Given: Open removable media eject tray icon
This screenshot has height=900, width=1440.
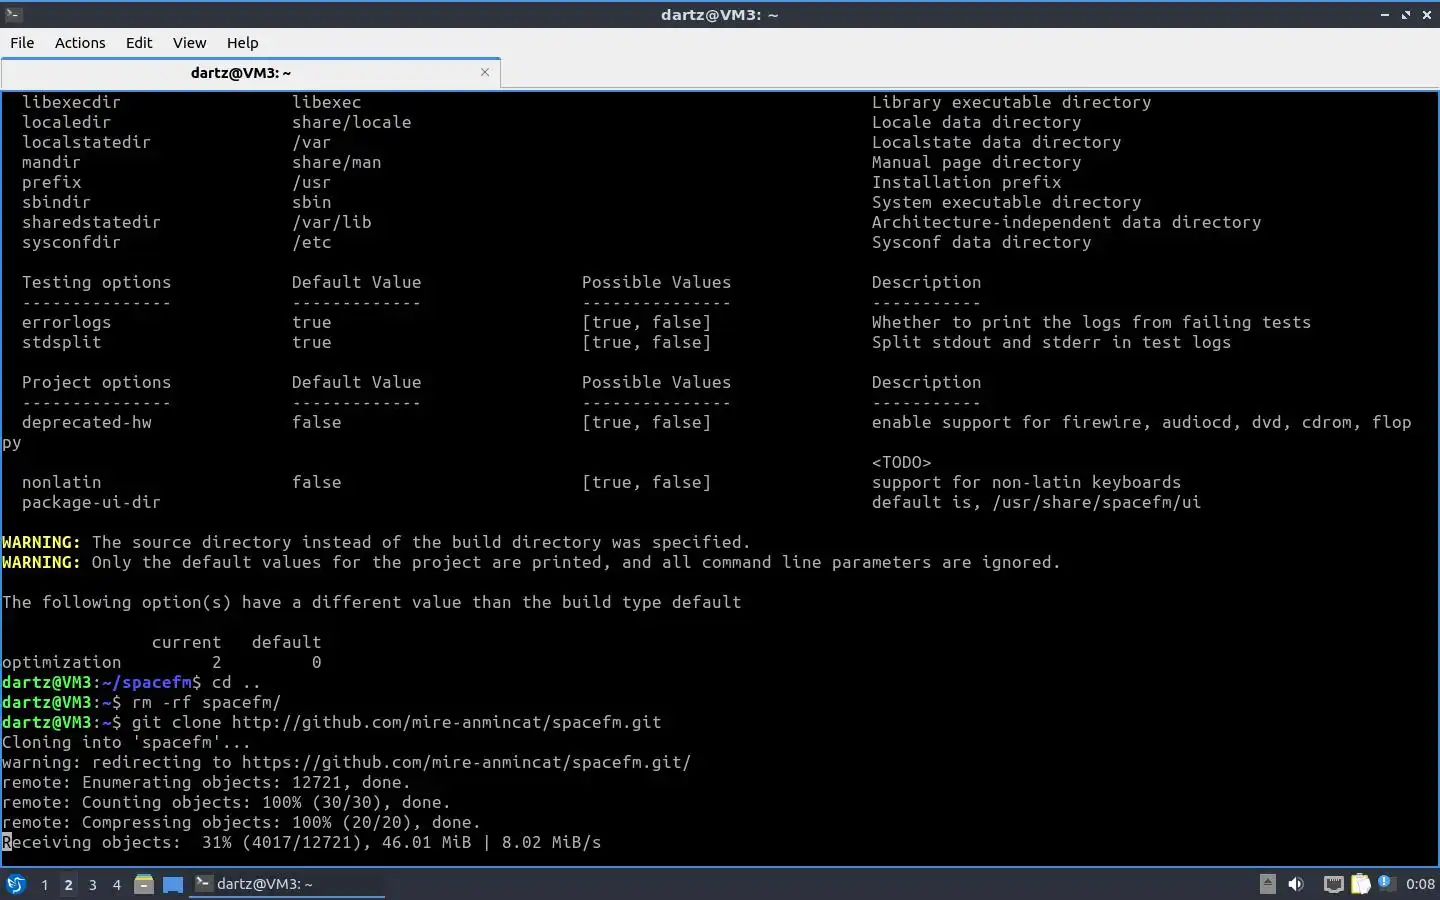Looking at the screenshot, I should pos(1267,884).
